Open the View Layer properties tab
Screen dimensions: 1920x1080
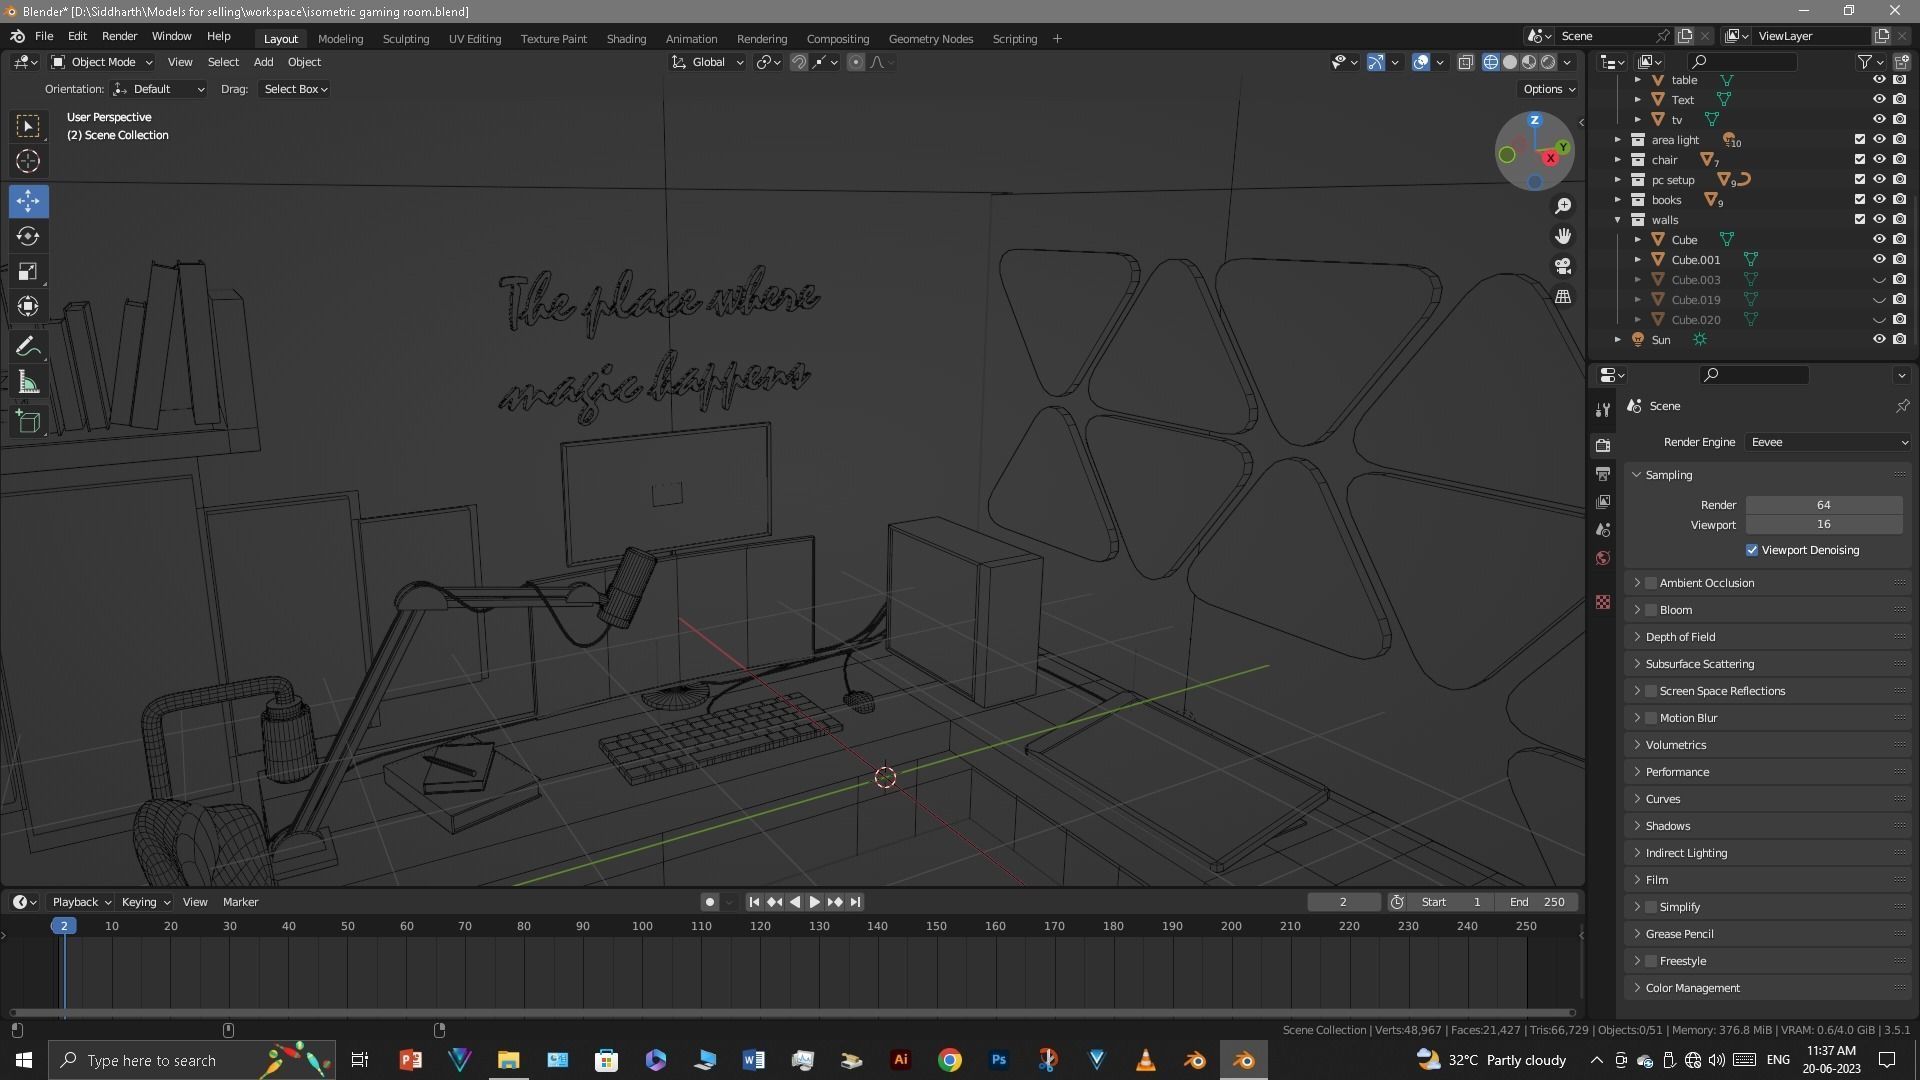coord(1603,501)
